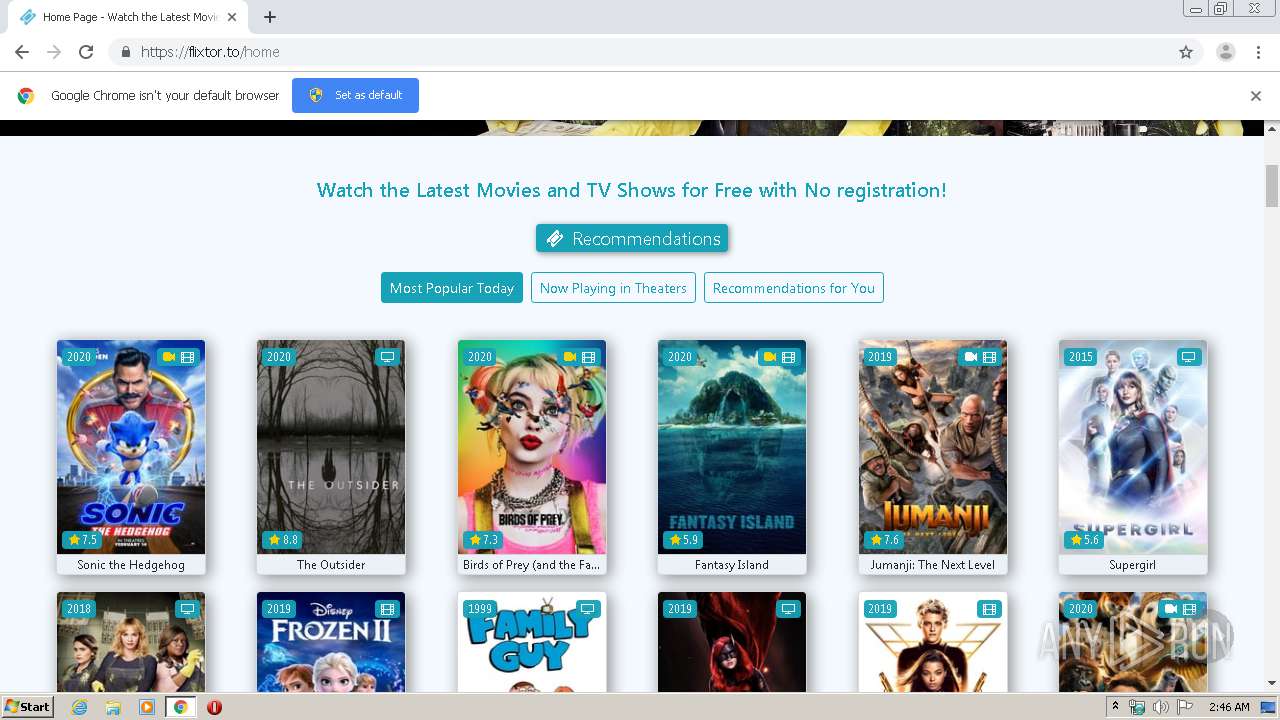Click Fantasy Island 5.9 rating badge
This screenshot has width=1280, height=720.
[684, 540]
